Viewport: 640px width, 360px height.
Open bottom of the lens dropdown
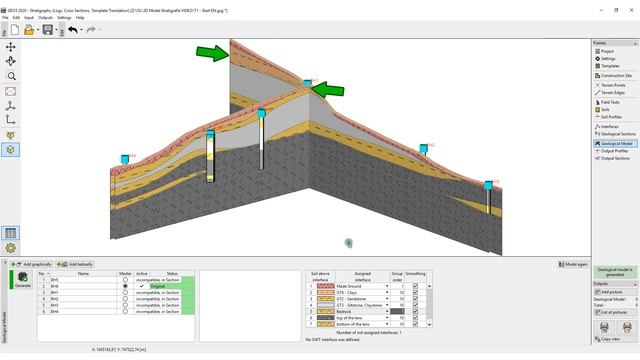click(387, 324)
